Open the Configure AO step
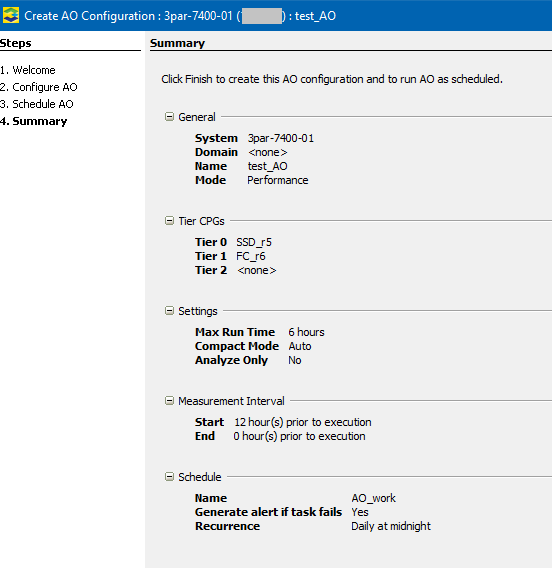Viewport: 552px width, 568px height. 39,87
